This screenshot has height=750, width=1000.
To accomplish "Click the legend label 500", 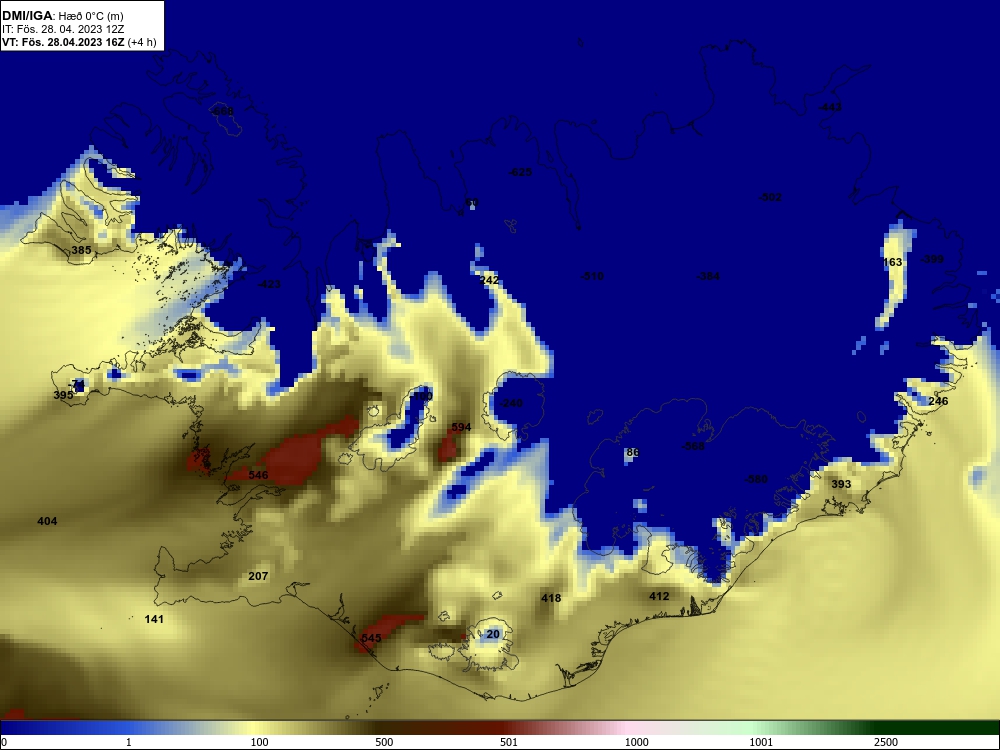I will coord(384,742).
